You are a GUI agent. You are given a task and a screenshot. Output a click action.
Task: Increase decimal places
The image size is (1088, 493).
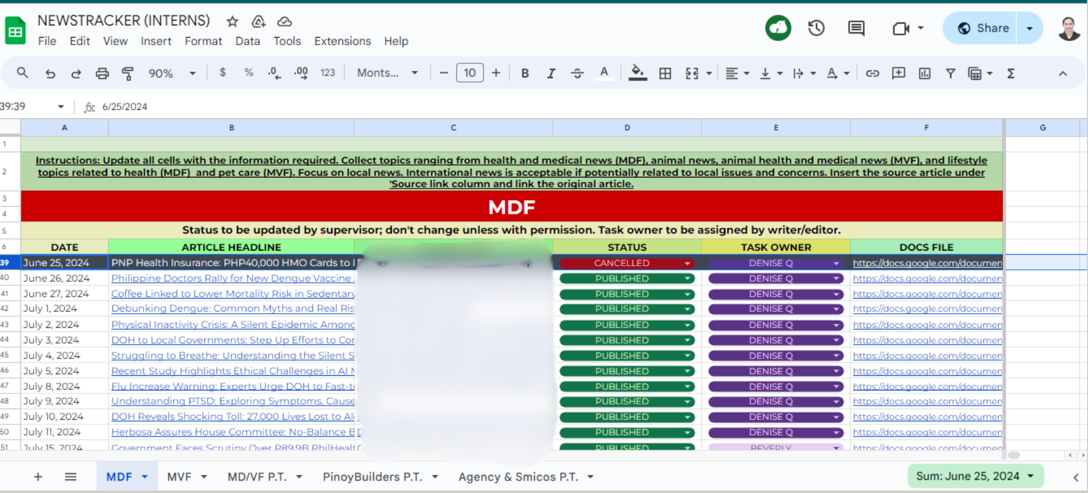pyautogui.click(x=301, y=72)
